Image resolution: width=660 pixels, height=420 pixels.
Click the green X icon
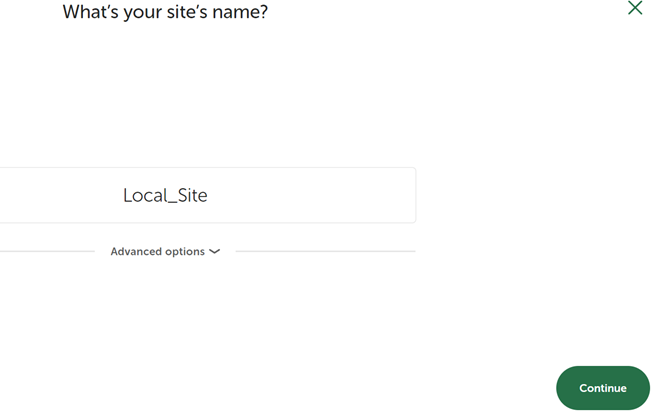click(635, 8)
